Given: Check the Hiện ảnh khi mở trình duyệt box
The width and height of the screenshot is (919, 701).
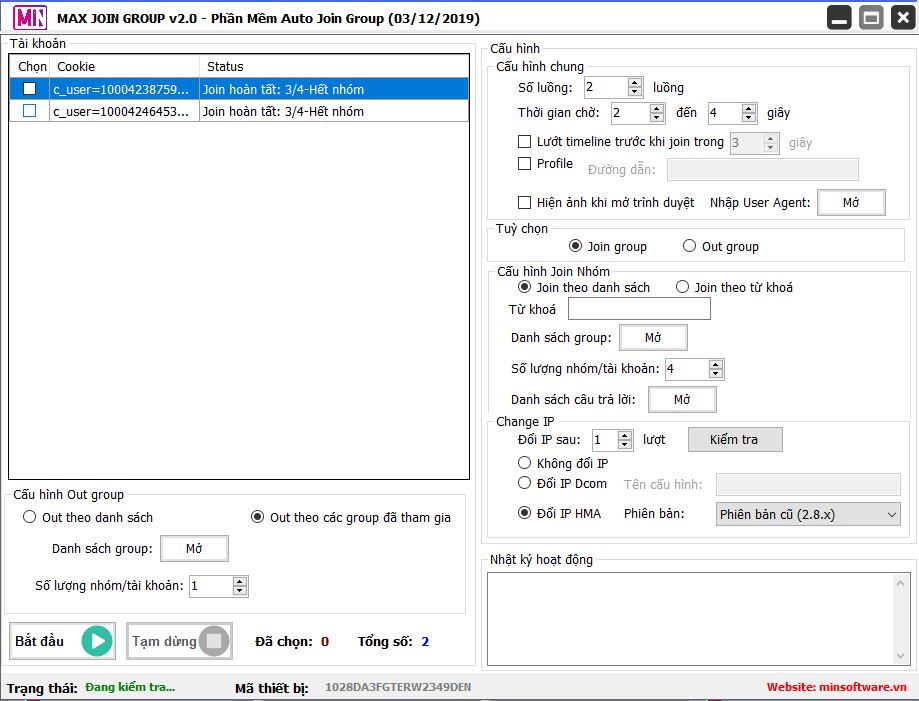Looking at the screenshot, I should point(525,203).
